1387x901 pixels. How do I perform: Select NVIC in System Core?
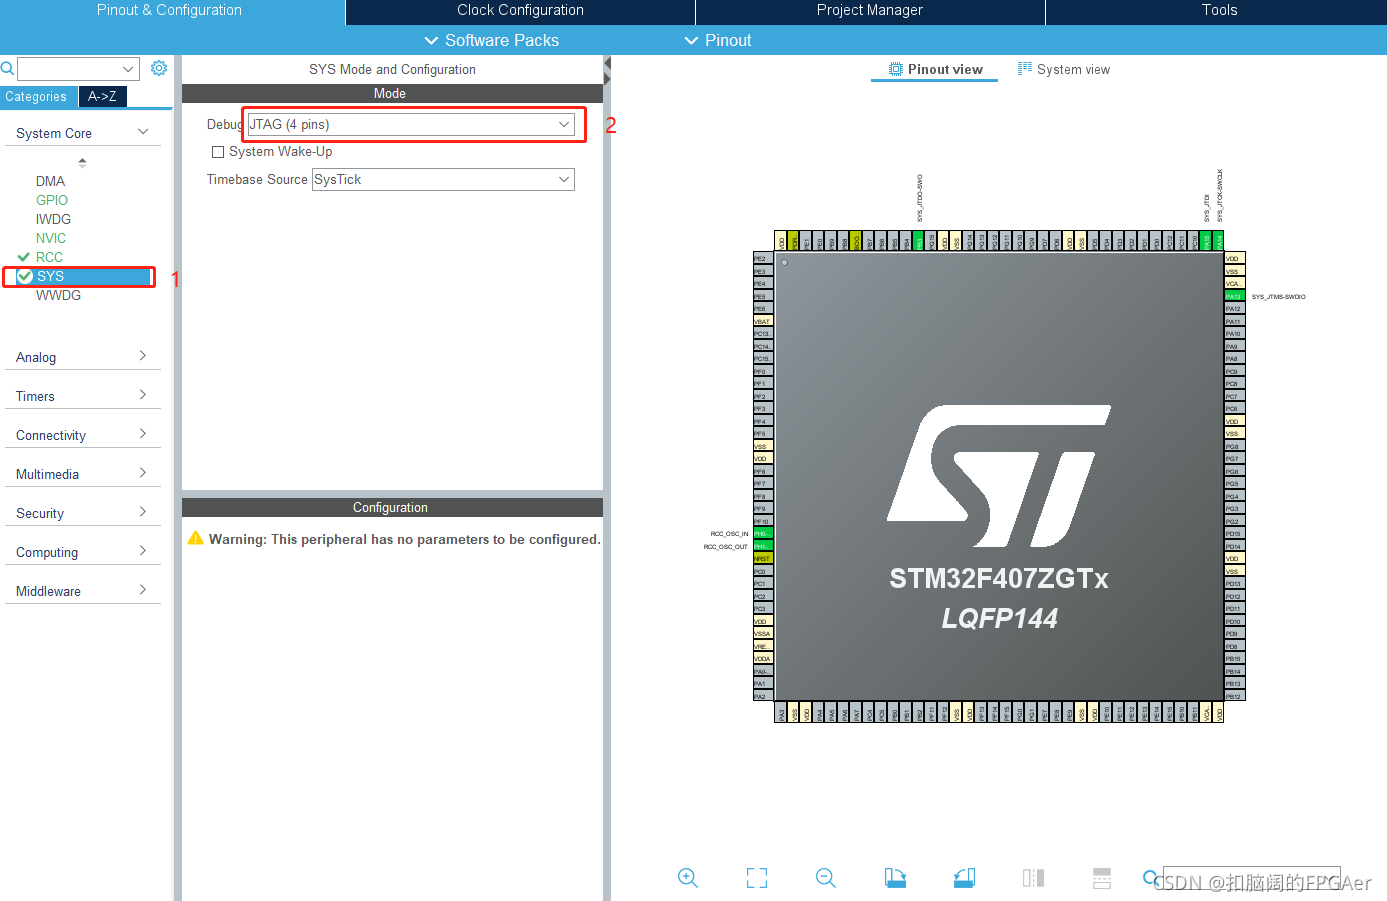pos(51,238)
